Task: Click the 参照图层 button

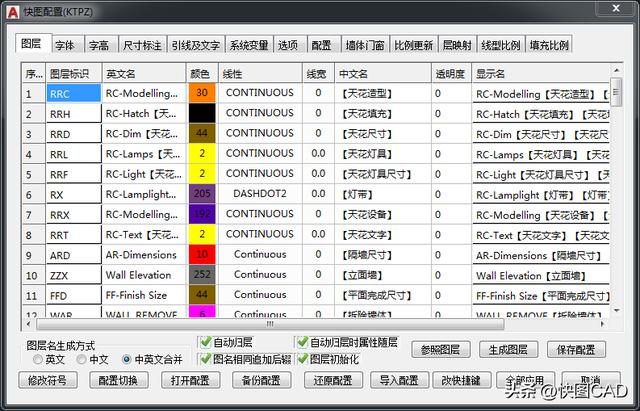Action: tap(440, 350)
